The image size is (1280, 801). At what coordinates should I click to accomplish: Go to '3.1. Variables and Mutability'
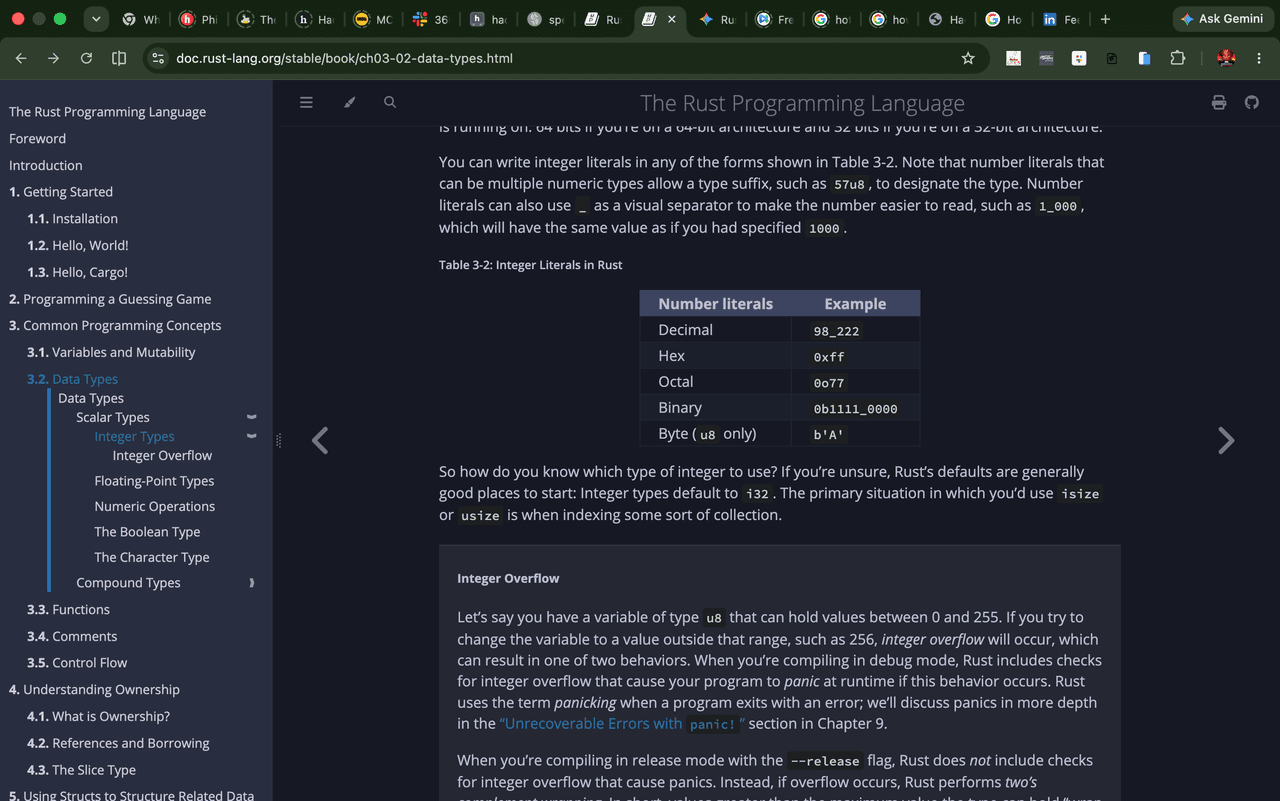(x=111, y=352)
